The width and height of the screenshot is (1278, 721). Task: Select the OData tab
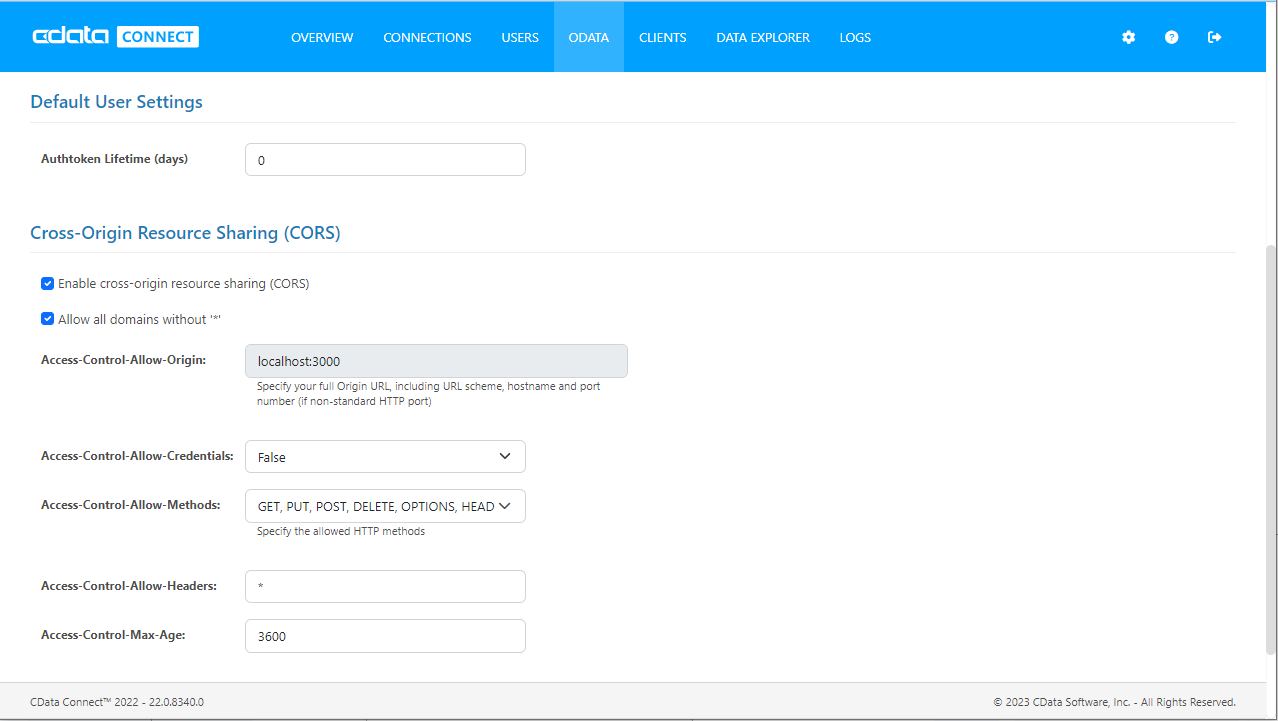coord(588,38)
